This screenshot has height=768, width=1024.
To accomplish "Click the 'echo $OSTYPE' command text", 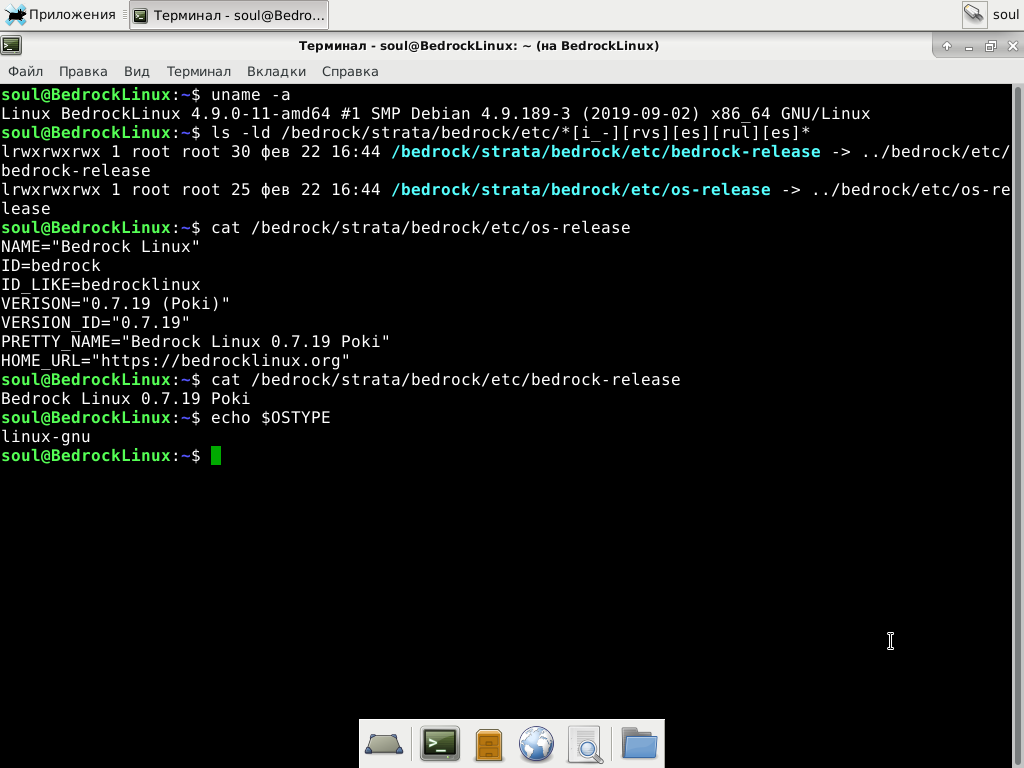I will [x=270, y=417].
